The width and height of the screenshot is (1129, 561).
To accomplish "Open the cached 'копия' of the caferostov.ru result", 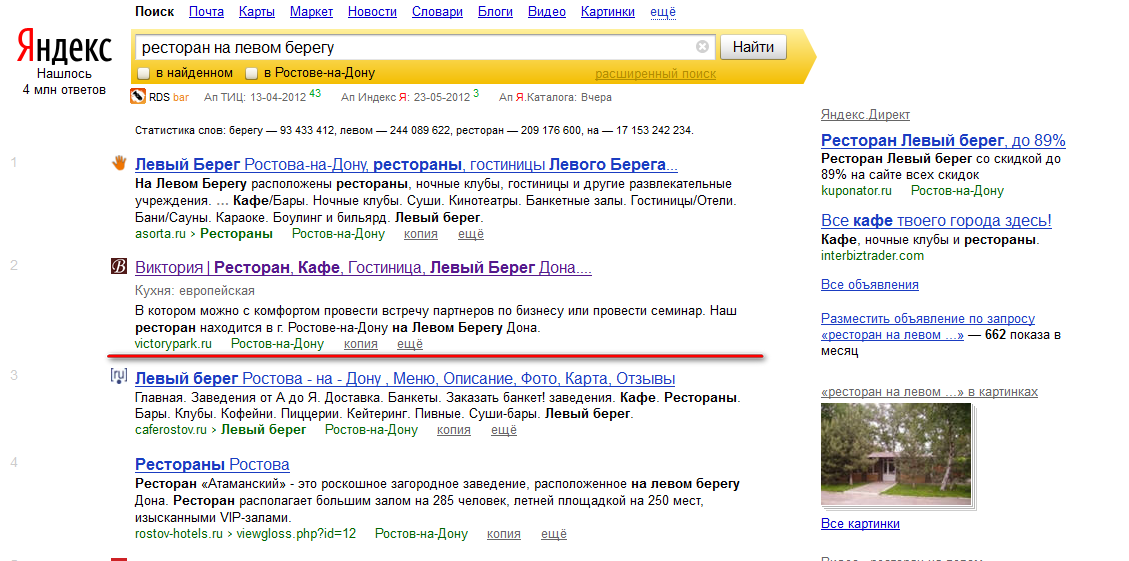I will (454, 430).
